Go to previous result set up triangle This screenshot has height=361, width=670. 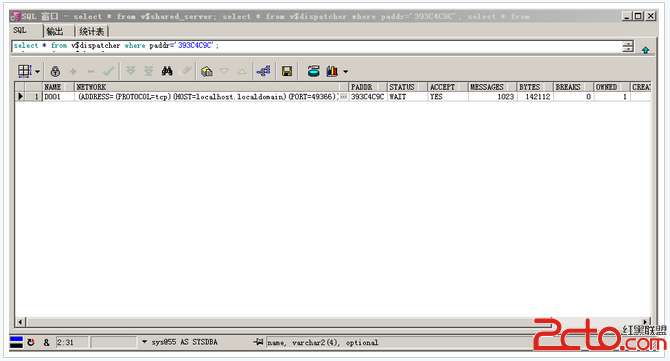click(242, 71)
